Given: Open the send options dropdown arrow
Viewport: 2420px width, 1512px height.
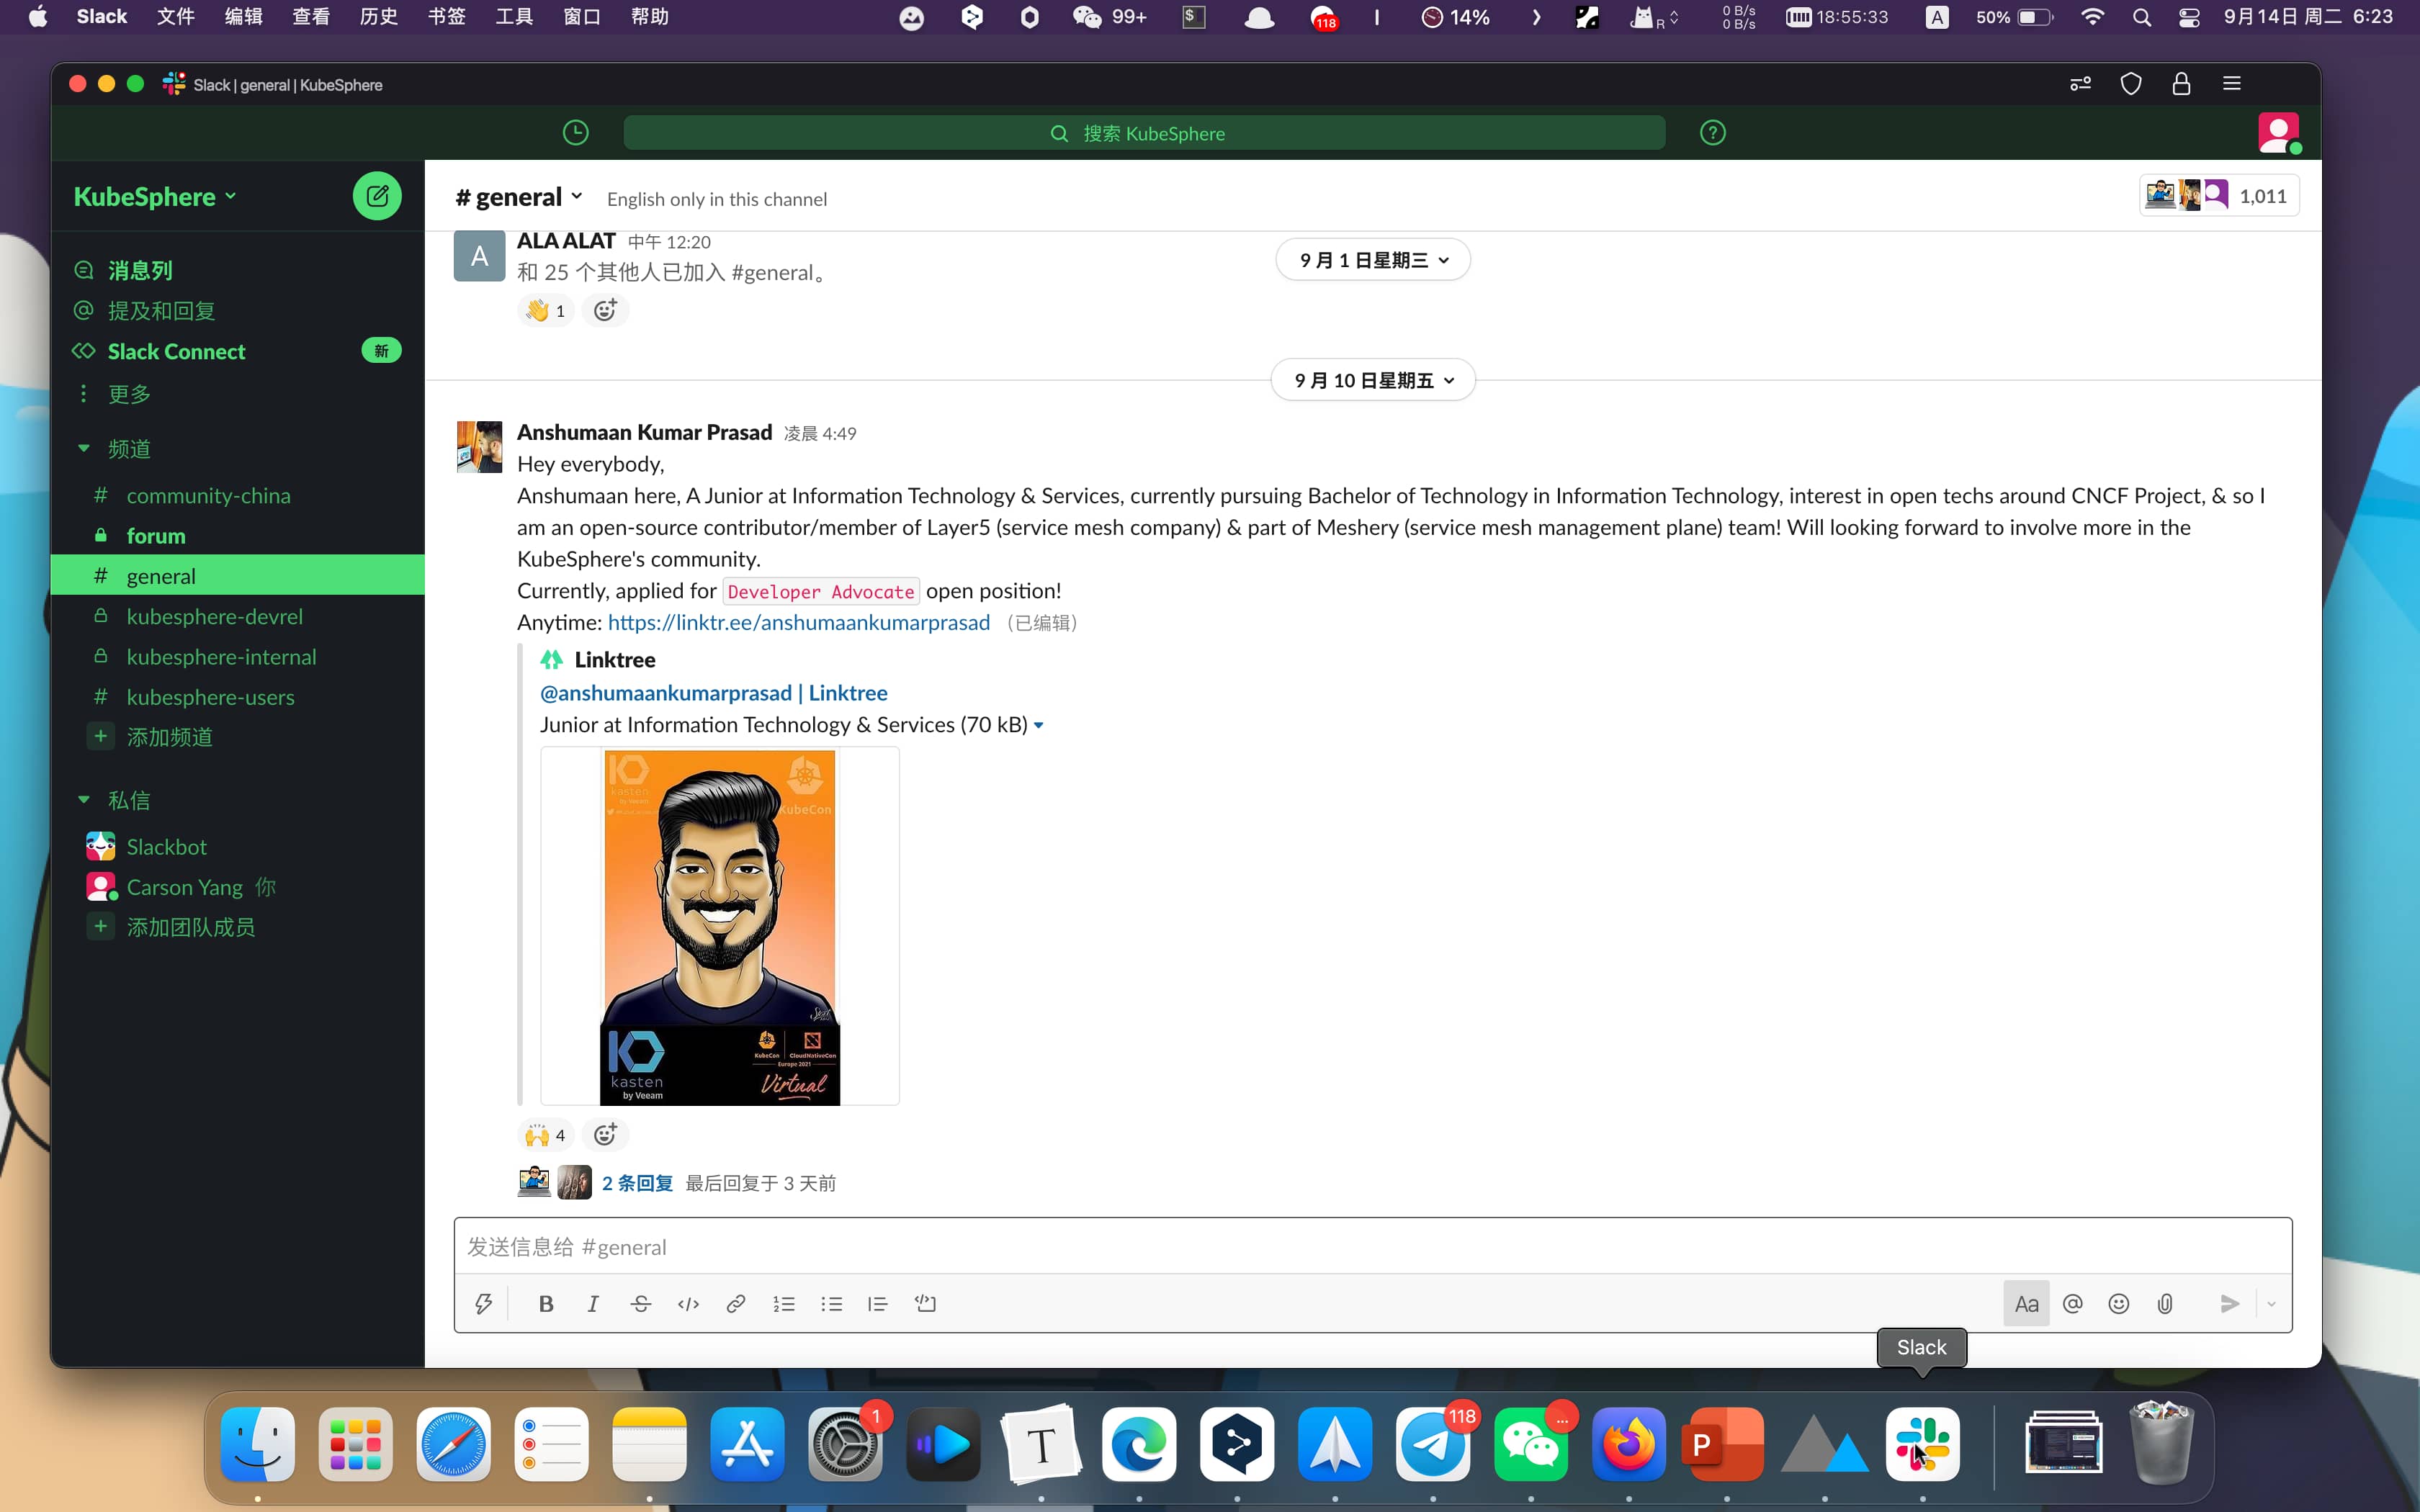Looking at the screenshot, I should [2271, 1303].
